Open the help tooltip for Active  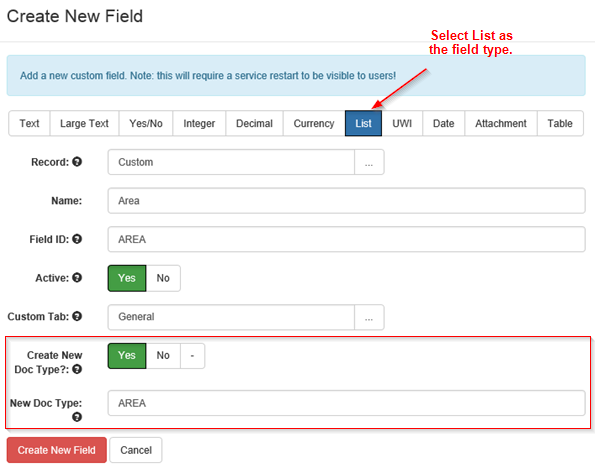(x=77, y=278)
